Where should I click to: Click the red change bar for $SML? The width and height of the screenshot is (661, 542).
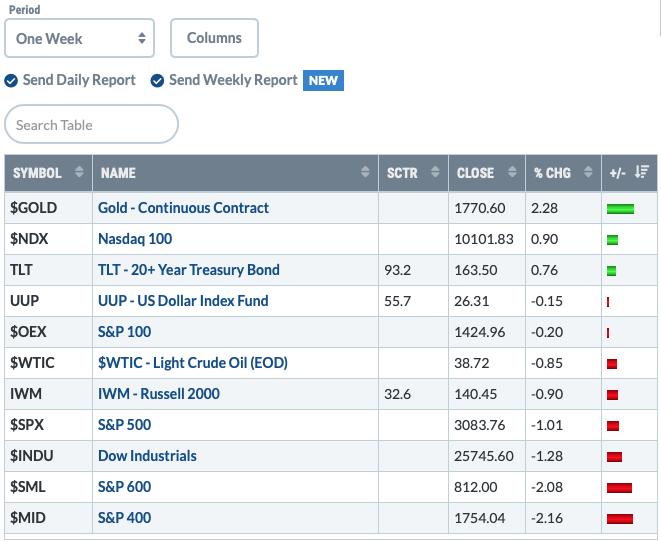tap(619, 488)
